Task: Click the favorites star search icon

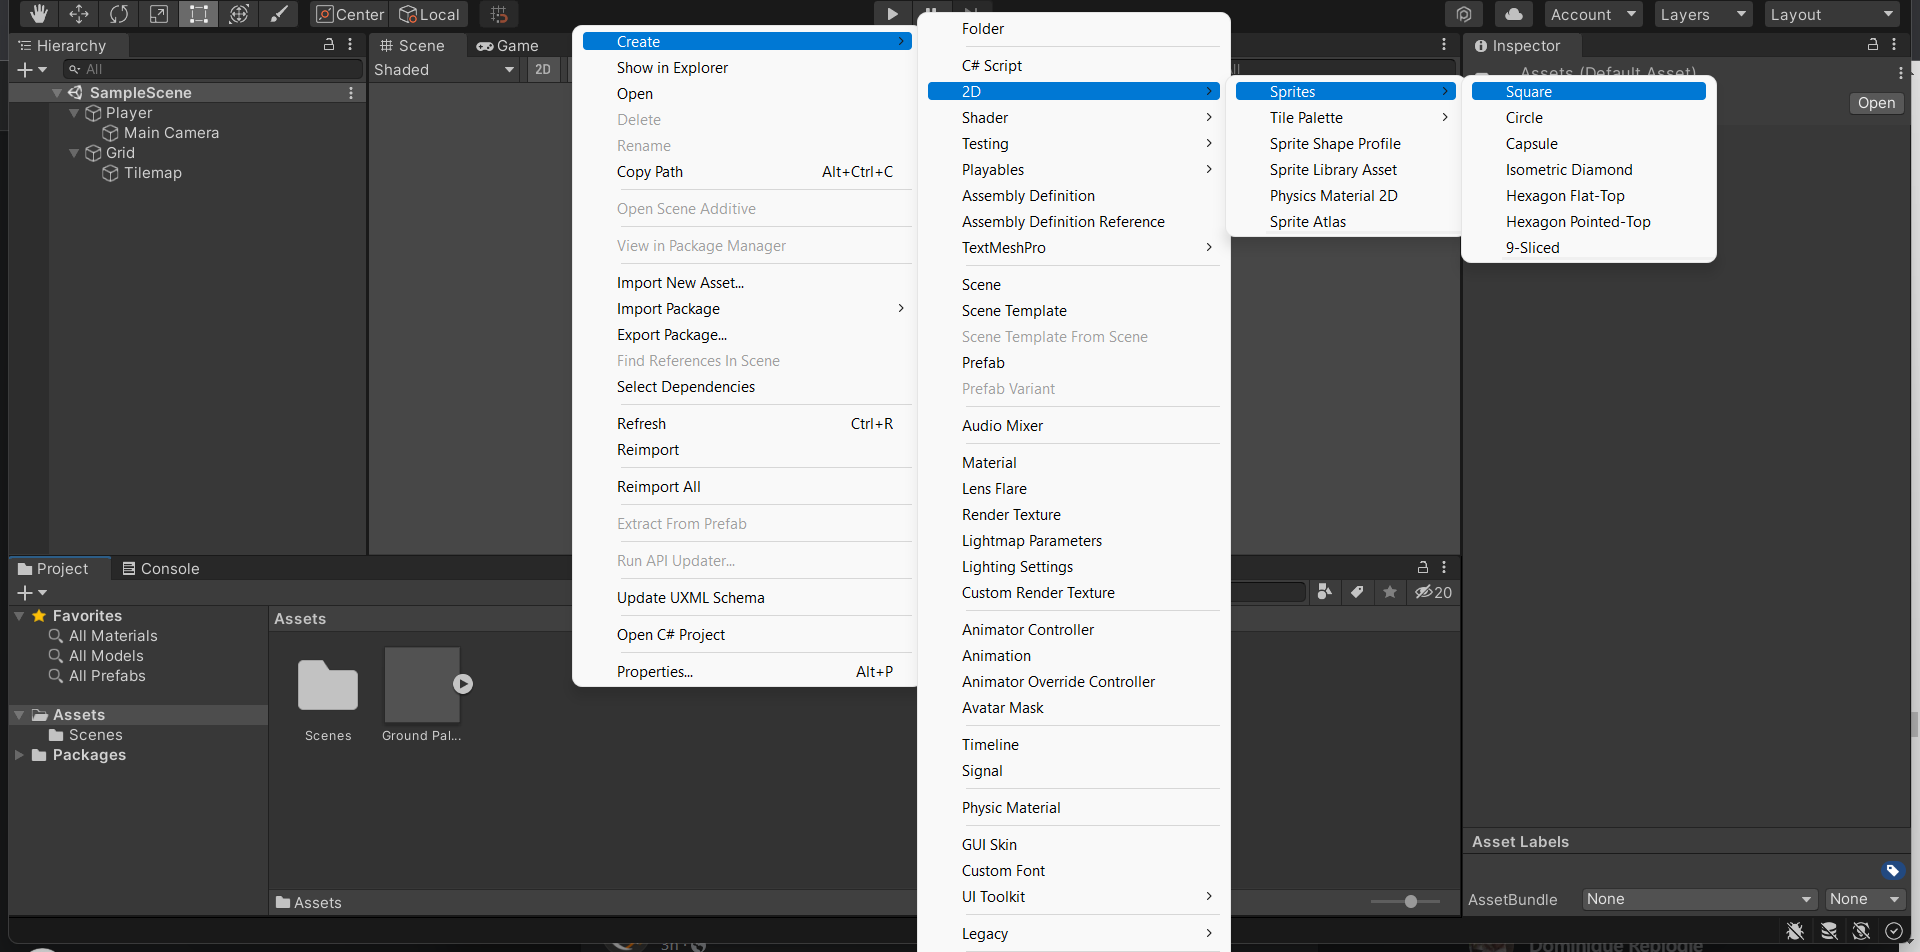Action: (x=1390, y=592)
